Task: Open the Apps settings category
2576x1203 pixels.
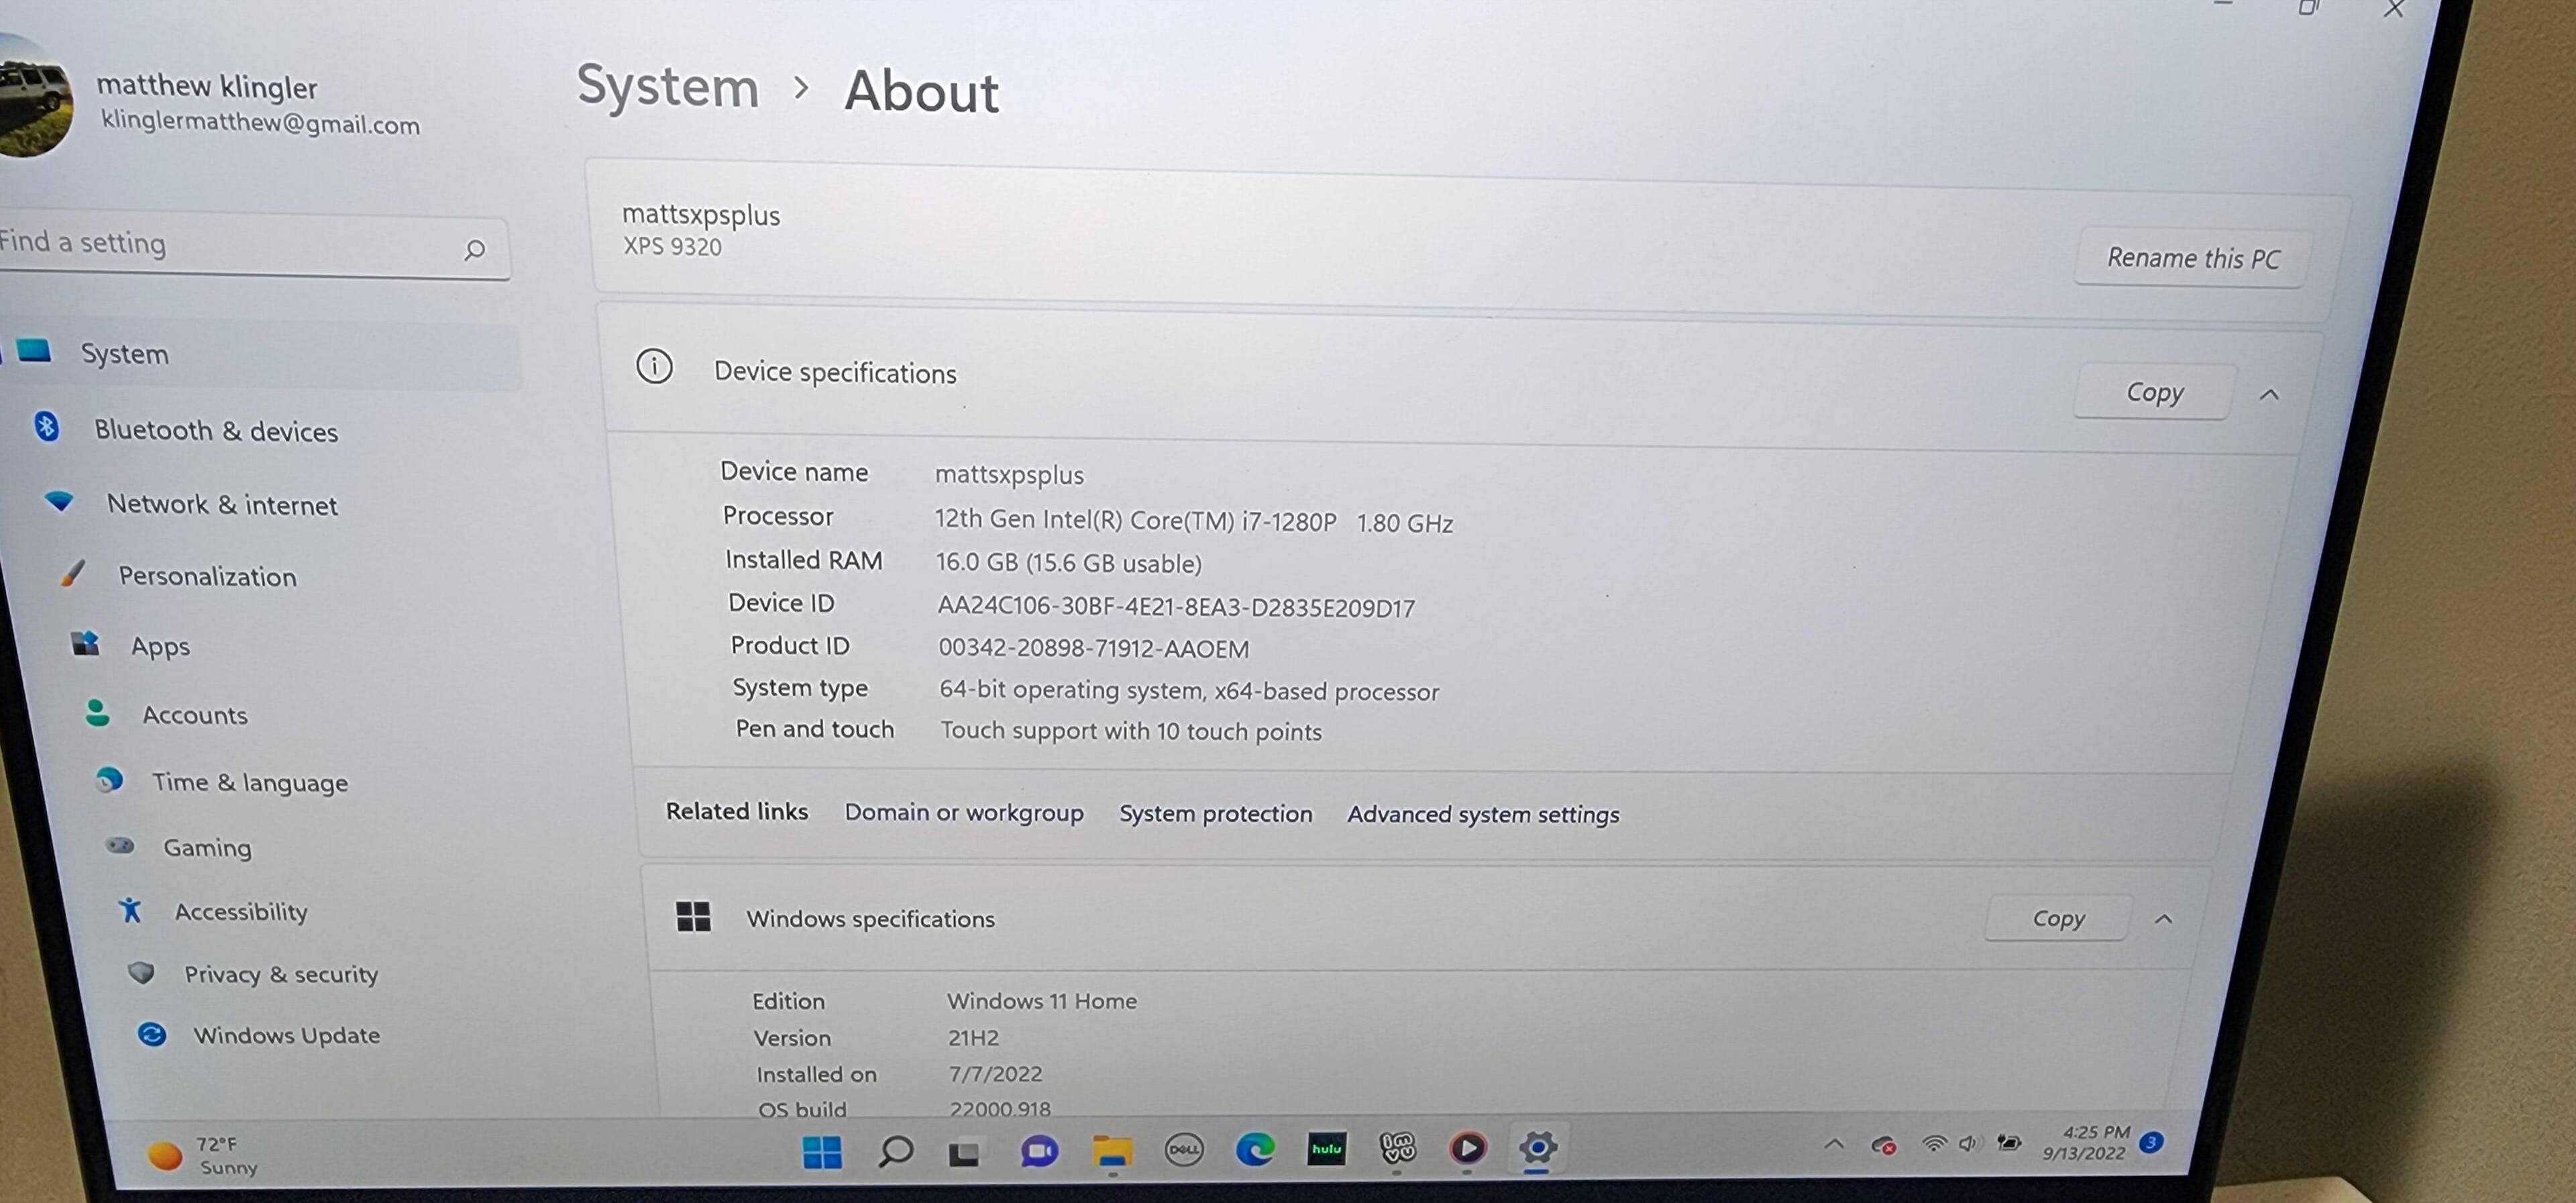Action: (x=160, y=646)
